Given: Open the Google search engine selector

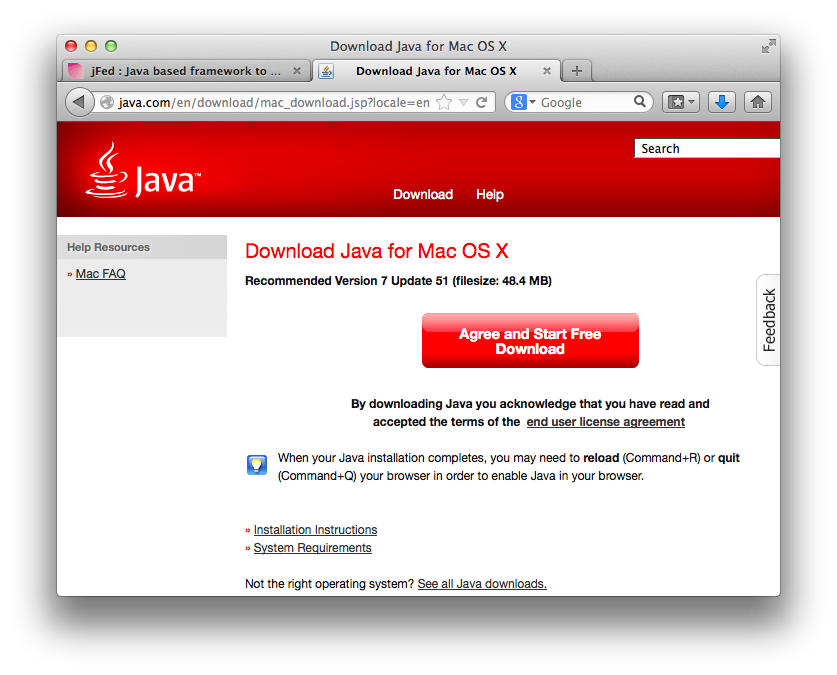Looking at the screenshot, I should tap(523, 102).
